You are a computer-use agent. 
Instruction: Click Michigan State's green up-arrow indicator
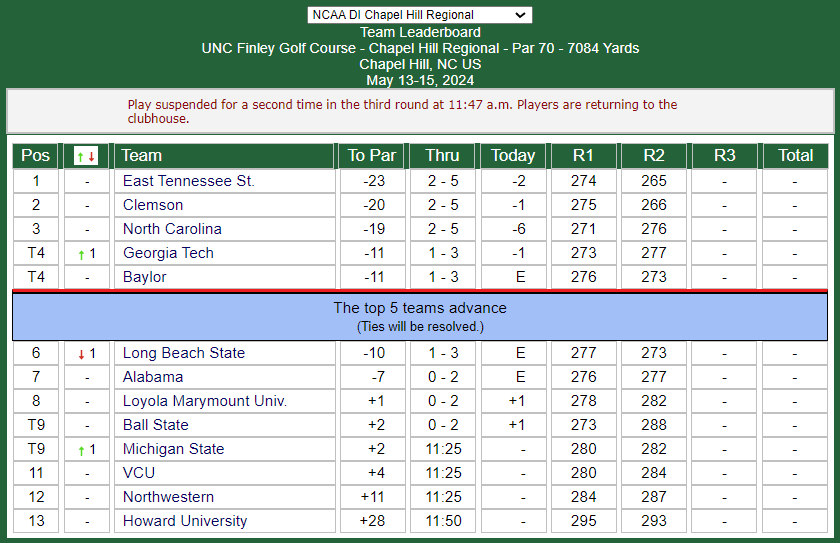pyautogui.click(x=81, y=450)
